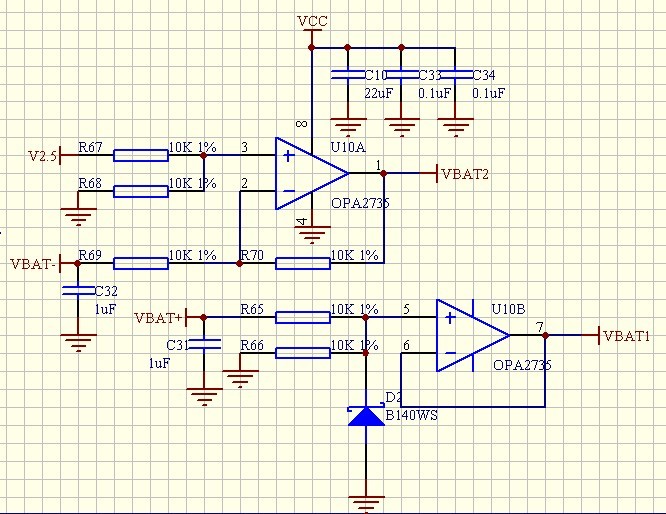Click the R67 designator text

point(90,147)
